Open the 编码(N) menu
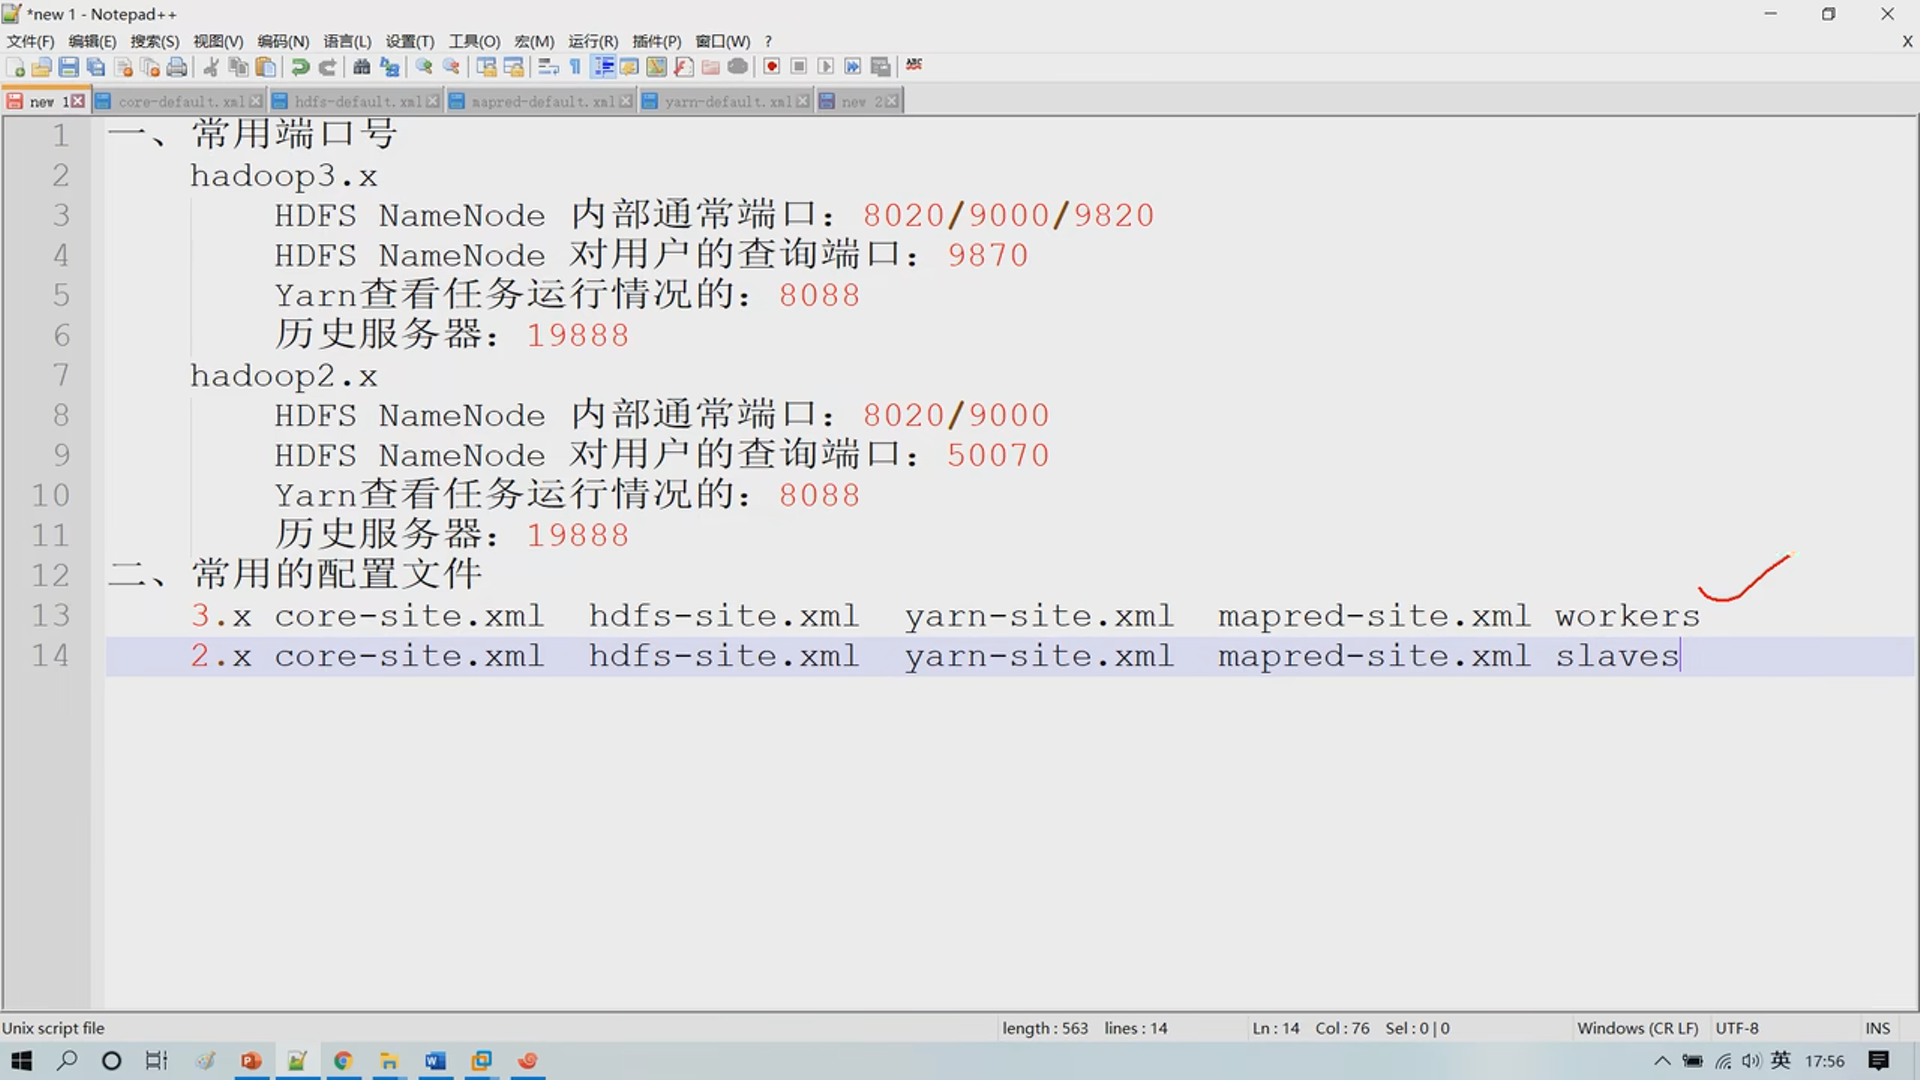 tap(283, 41)
